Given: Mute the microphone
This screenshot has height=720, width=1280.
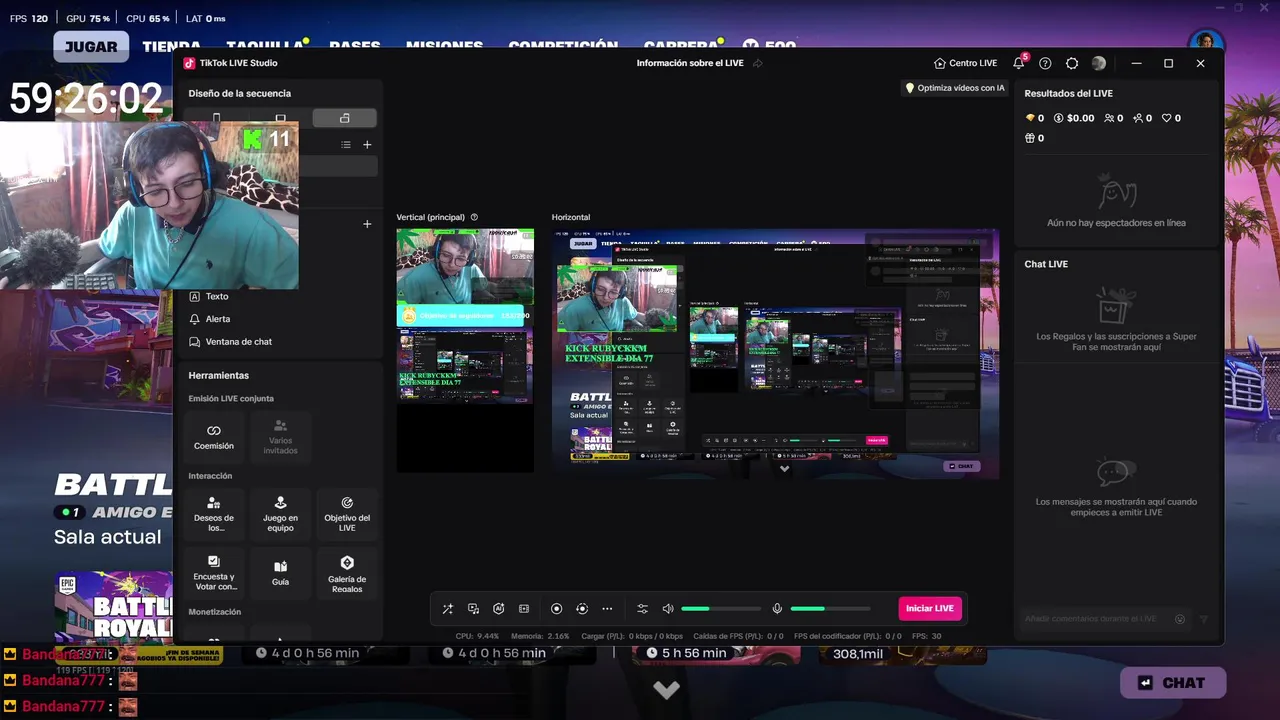Looking at the screenshot, I should [777, 609].
